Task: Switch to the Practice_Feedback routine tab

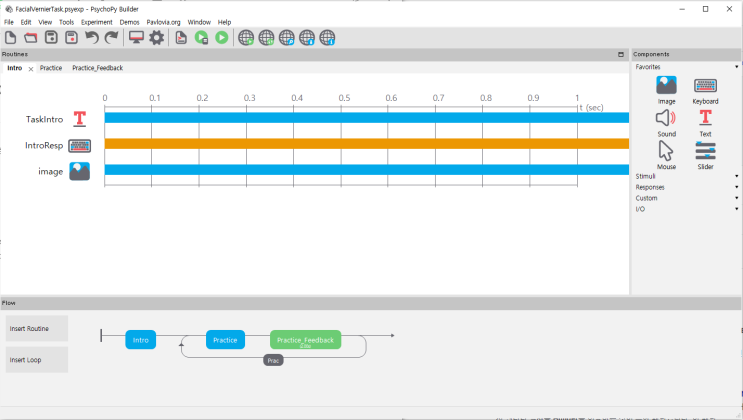Action: pos(98,68)
